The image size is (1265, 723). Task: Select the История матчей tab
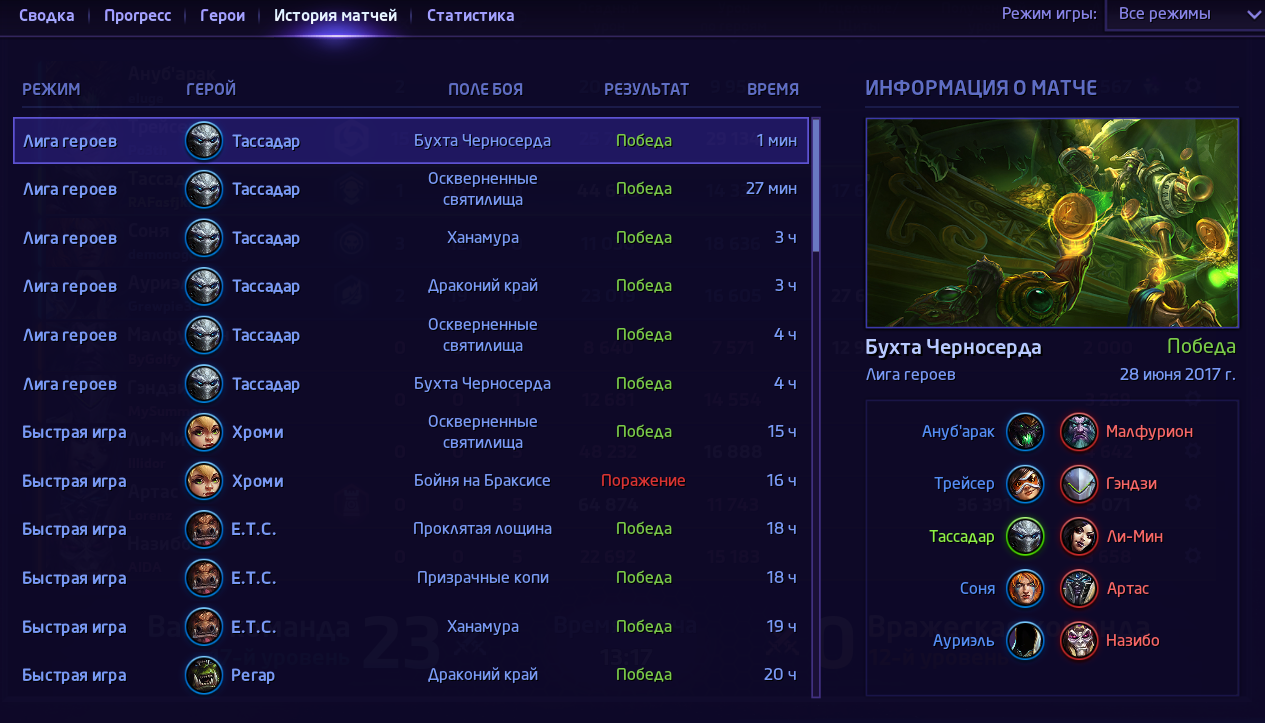[x=335, y=15]
